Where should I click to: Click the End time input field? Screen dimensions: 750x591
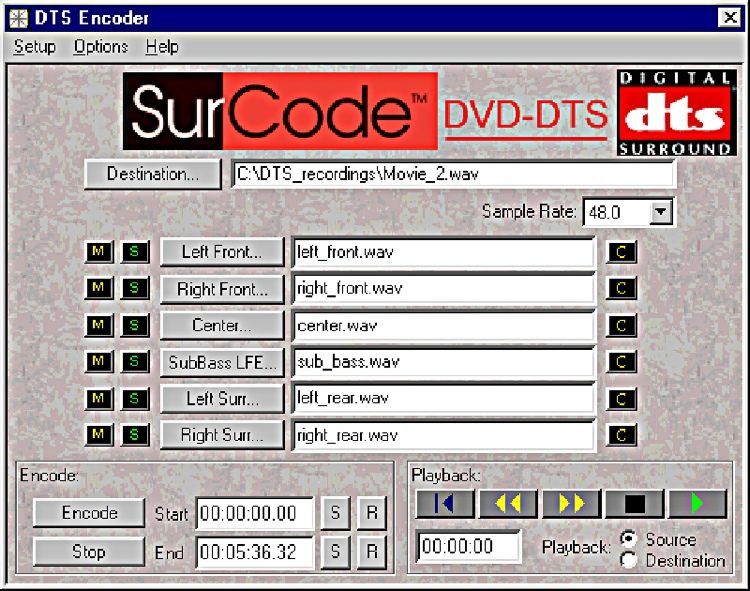pyautogui.click(x=254, y=551)
